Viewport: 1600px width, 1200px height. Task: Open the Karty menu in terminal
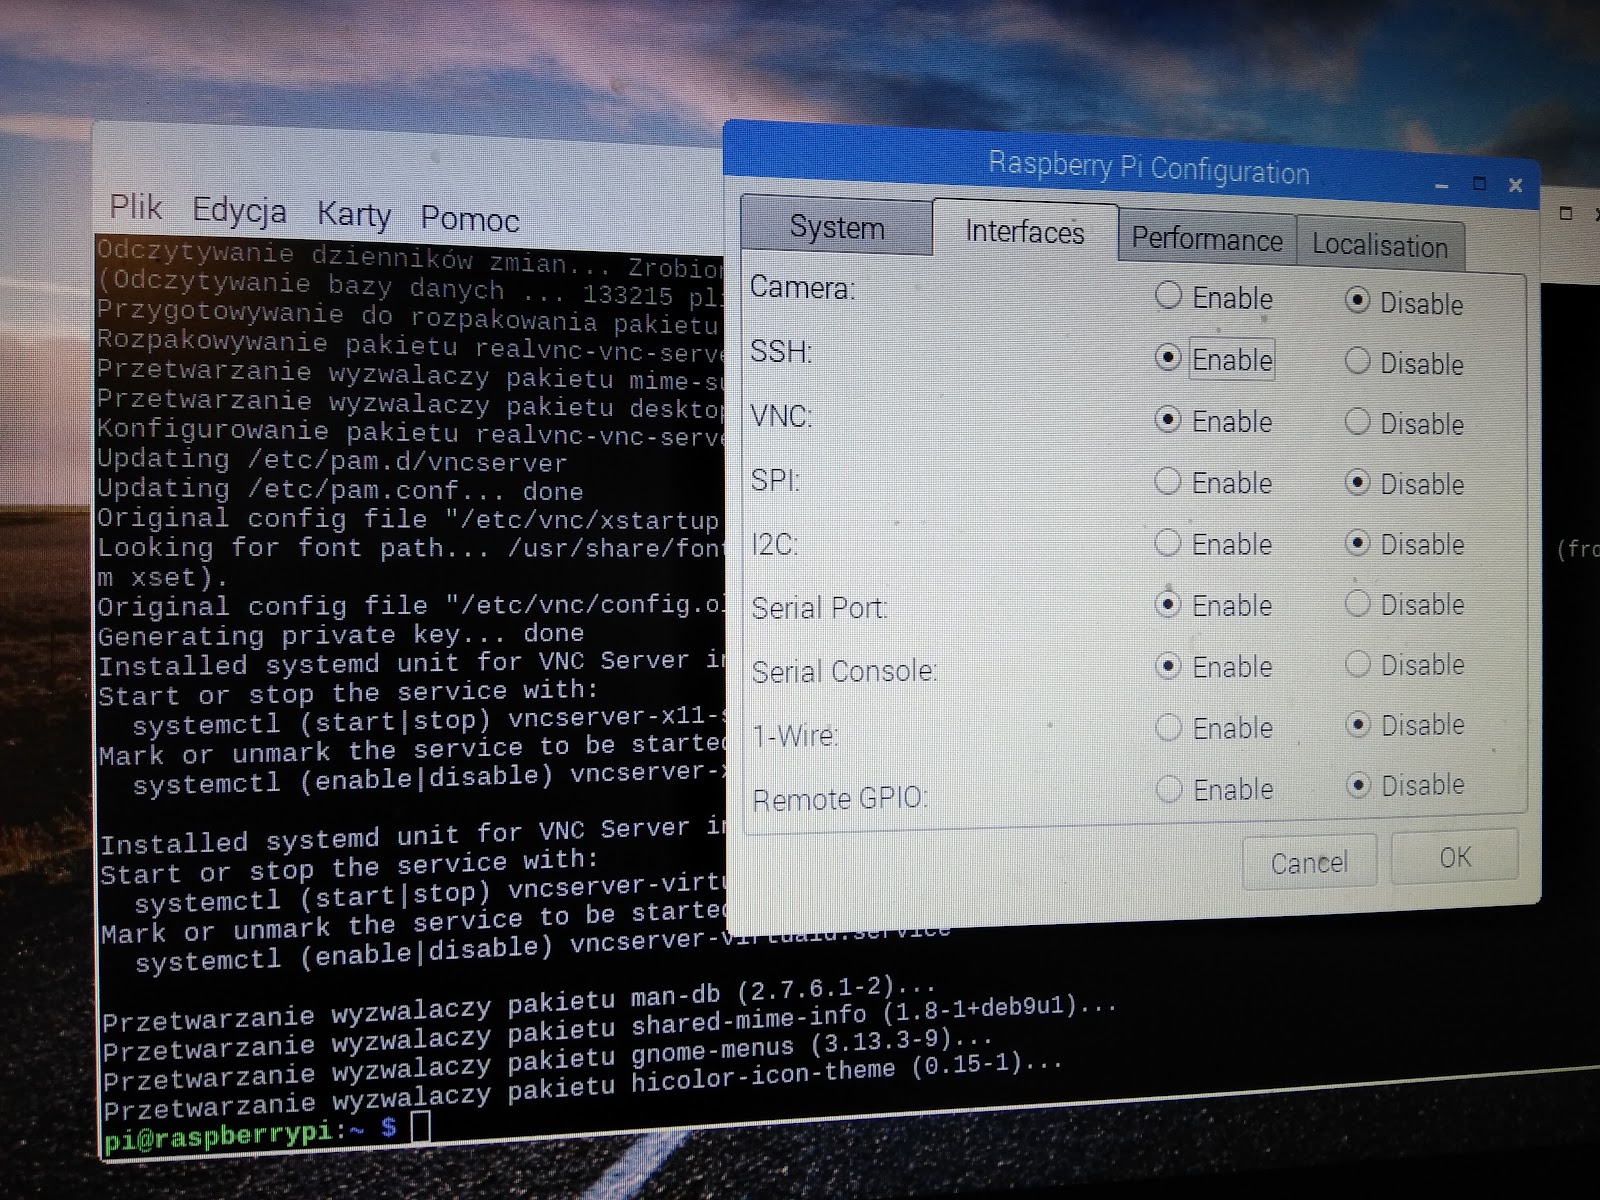[x=354, y=214]
